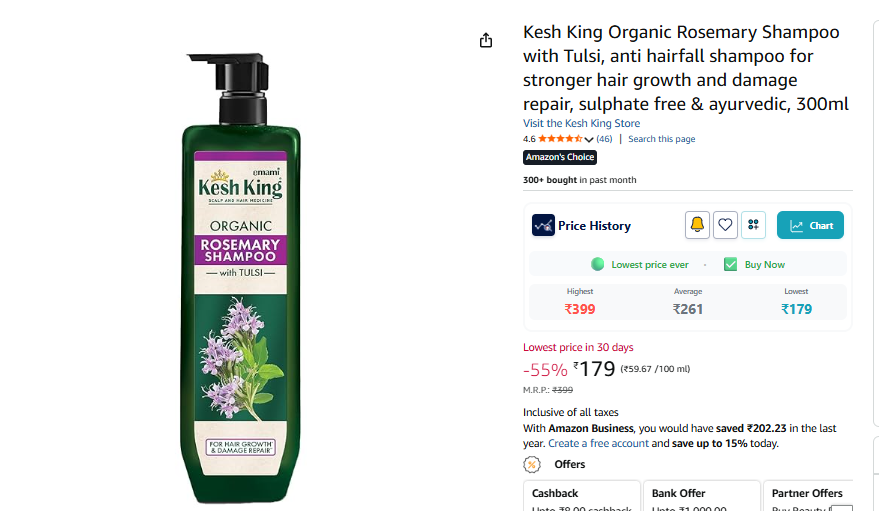Screen dimensions: 879x511
Task: Click the price alert bell icon
Action: click(697, 225)
